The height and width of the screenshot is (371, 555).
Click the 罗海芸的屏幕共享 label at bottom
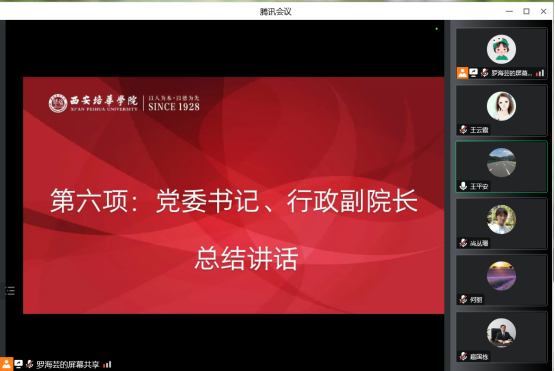[x=68, y=364]
